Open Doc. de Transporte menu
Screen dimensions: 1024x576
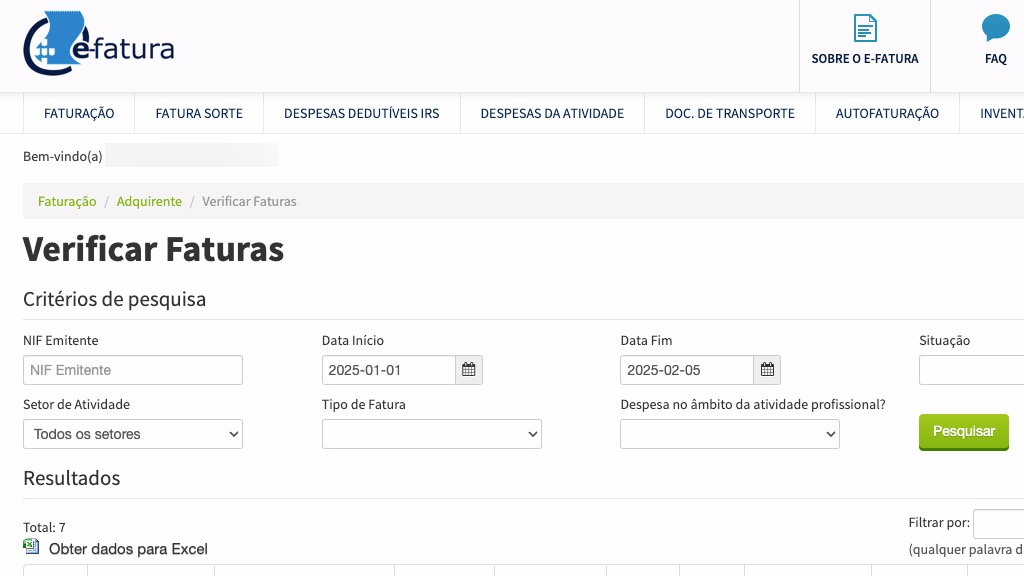coord(730,113)
